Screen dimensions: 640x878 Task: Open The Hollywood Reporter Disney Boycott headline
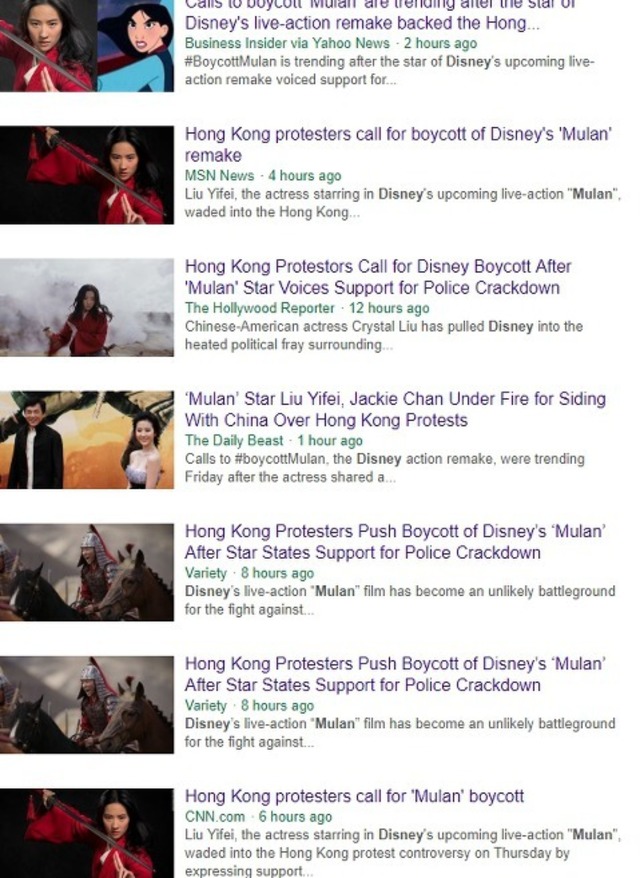click(378, 277)
